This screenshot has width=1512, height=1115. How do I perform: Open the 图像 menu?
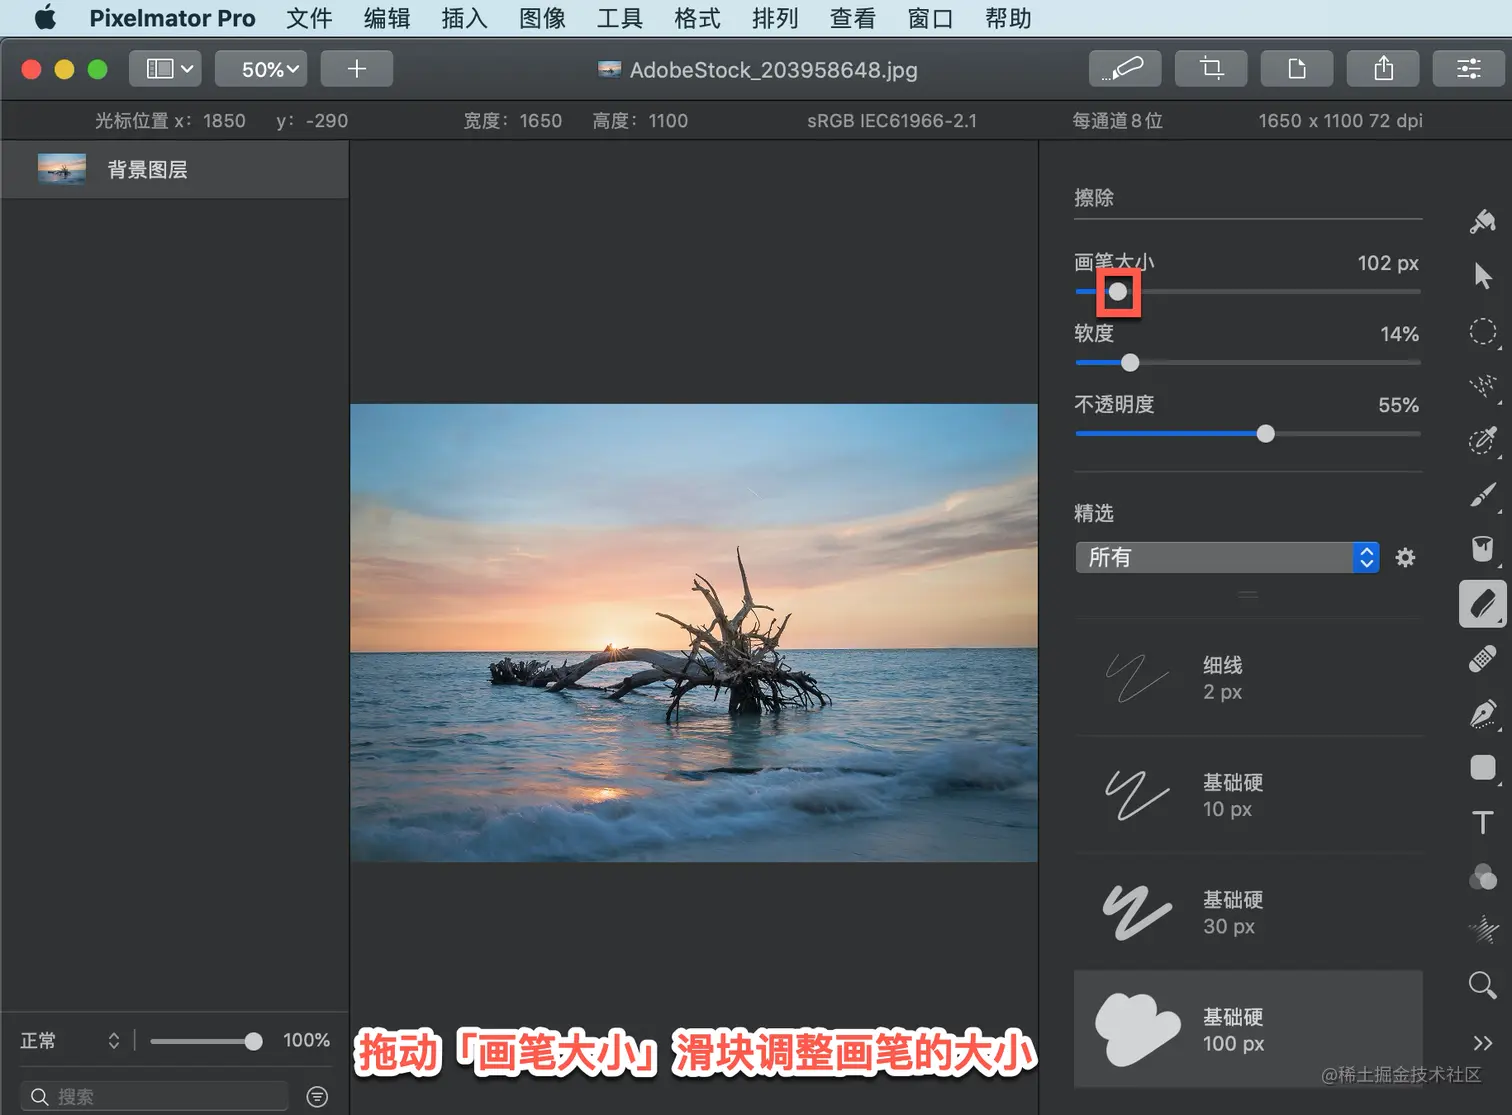point(543,18)
